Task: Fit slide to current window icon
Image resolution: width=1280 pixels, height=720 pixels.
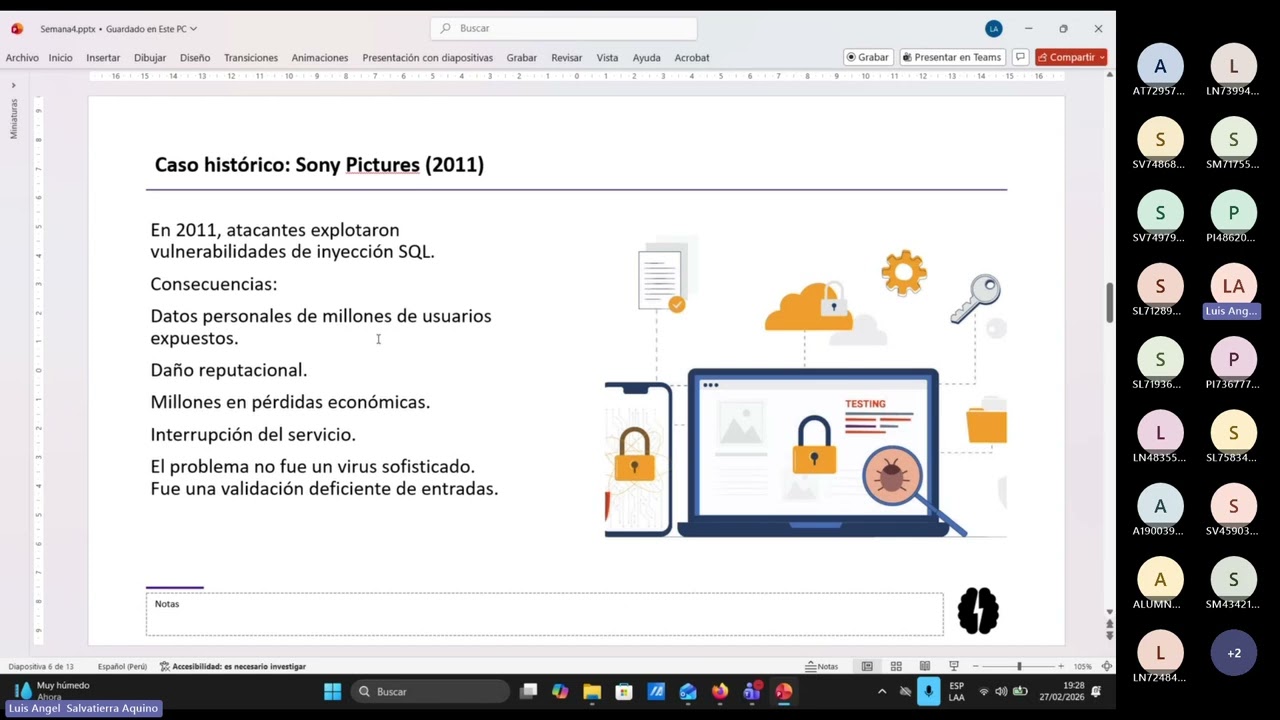Action: tap(1107, 666)
